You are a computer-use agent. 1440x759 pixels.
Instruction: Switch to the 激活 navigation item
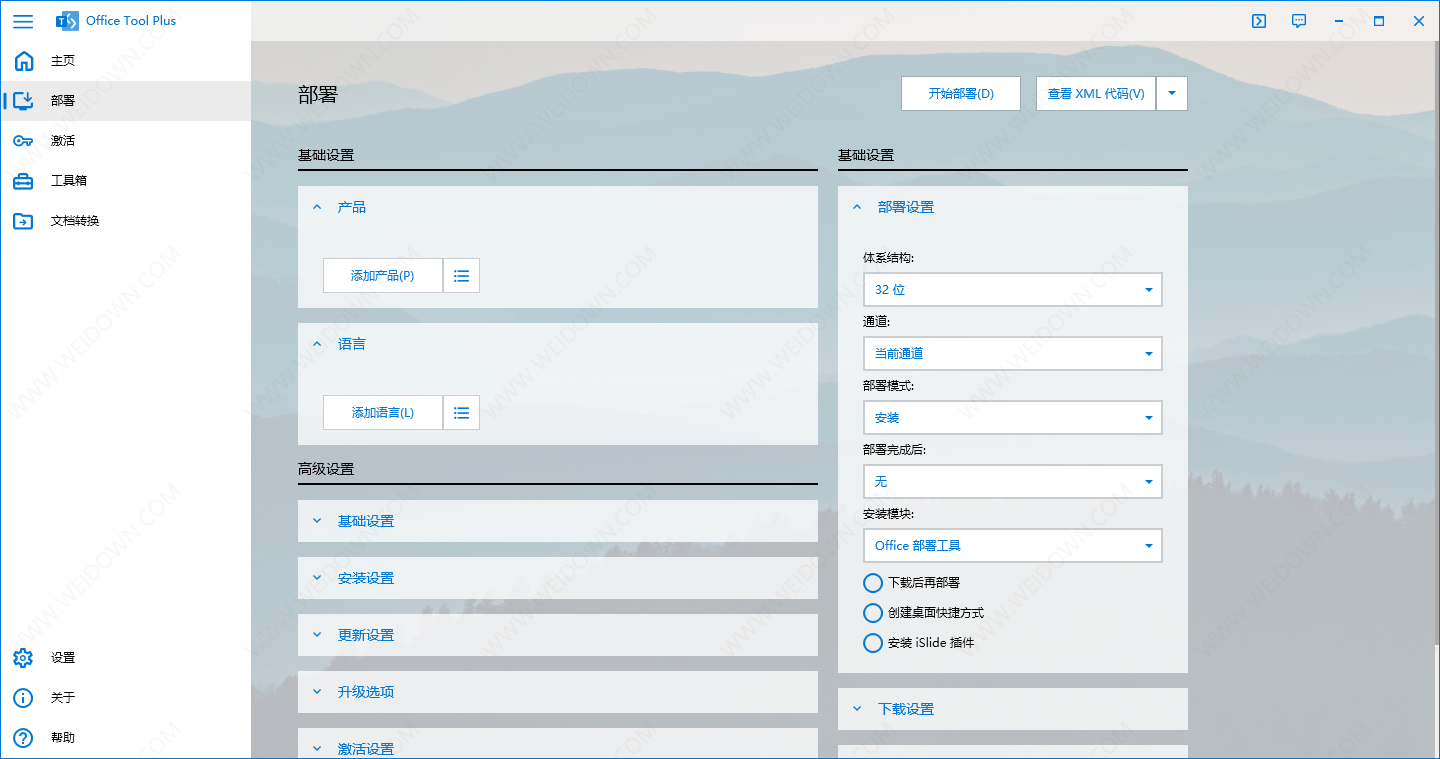(x=125, y=141)
